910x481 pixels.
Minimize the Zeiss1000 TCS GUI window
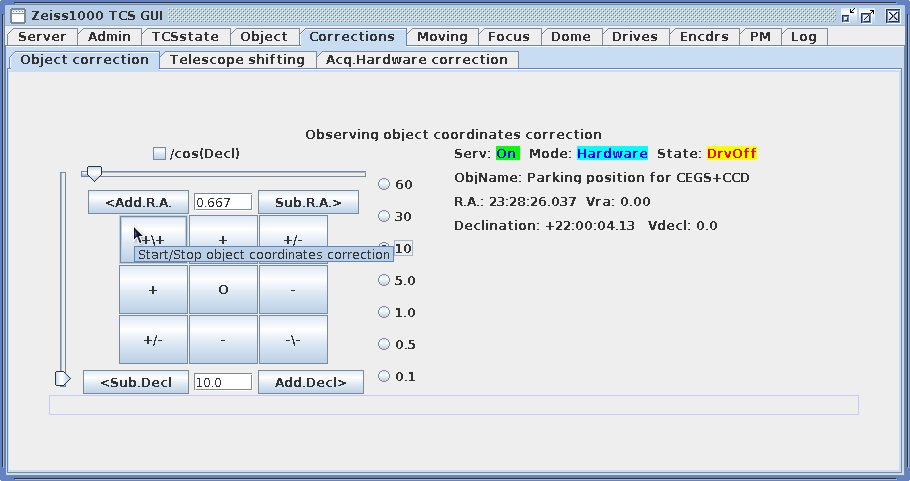848,16
